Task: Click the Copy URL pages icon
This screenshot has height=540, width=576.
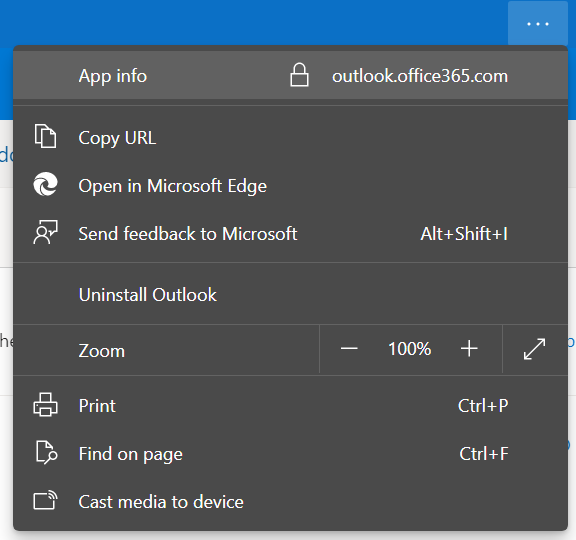Action: pyautogui.click(x=46, y=136)
